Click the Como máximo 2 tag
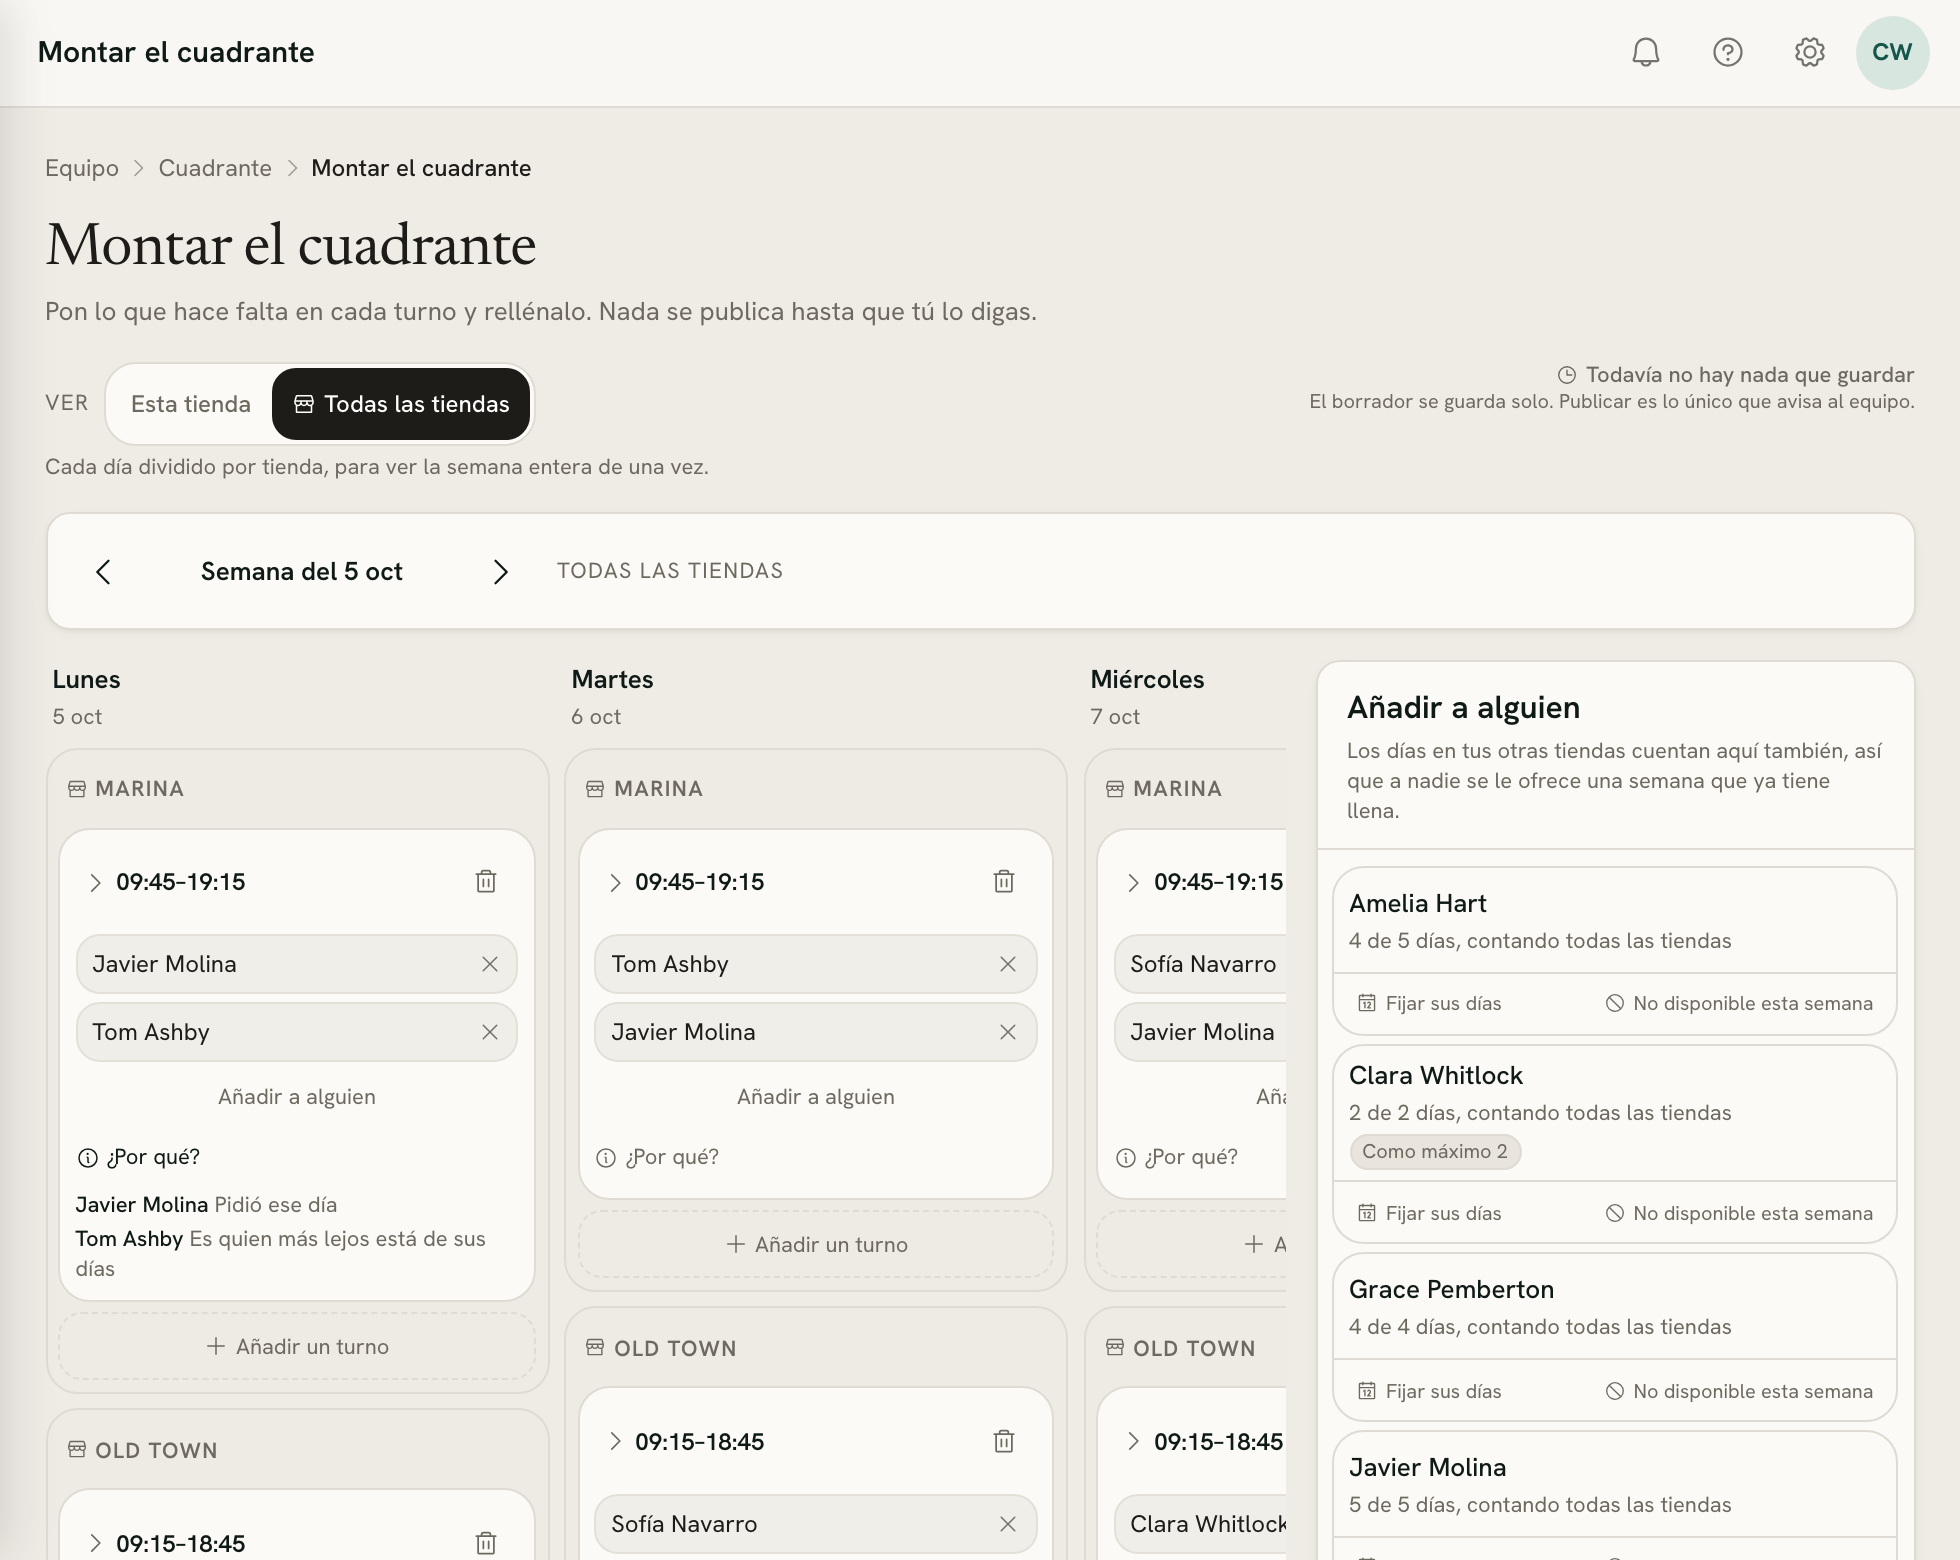This screenshot has height=1560, width=1960. click(x=1435, y=1151)
